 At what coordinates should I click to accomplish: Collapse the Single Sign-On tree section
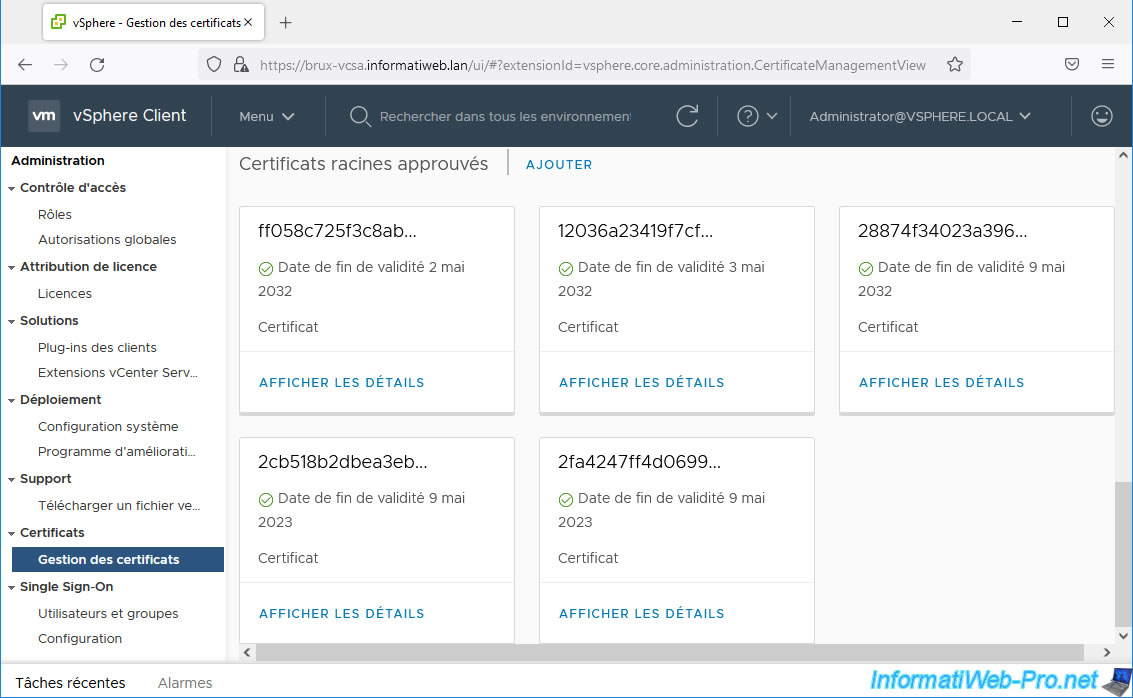(11, 587)
